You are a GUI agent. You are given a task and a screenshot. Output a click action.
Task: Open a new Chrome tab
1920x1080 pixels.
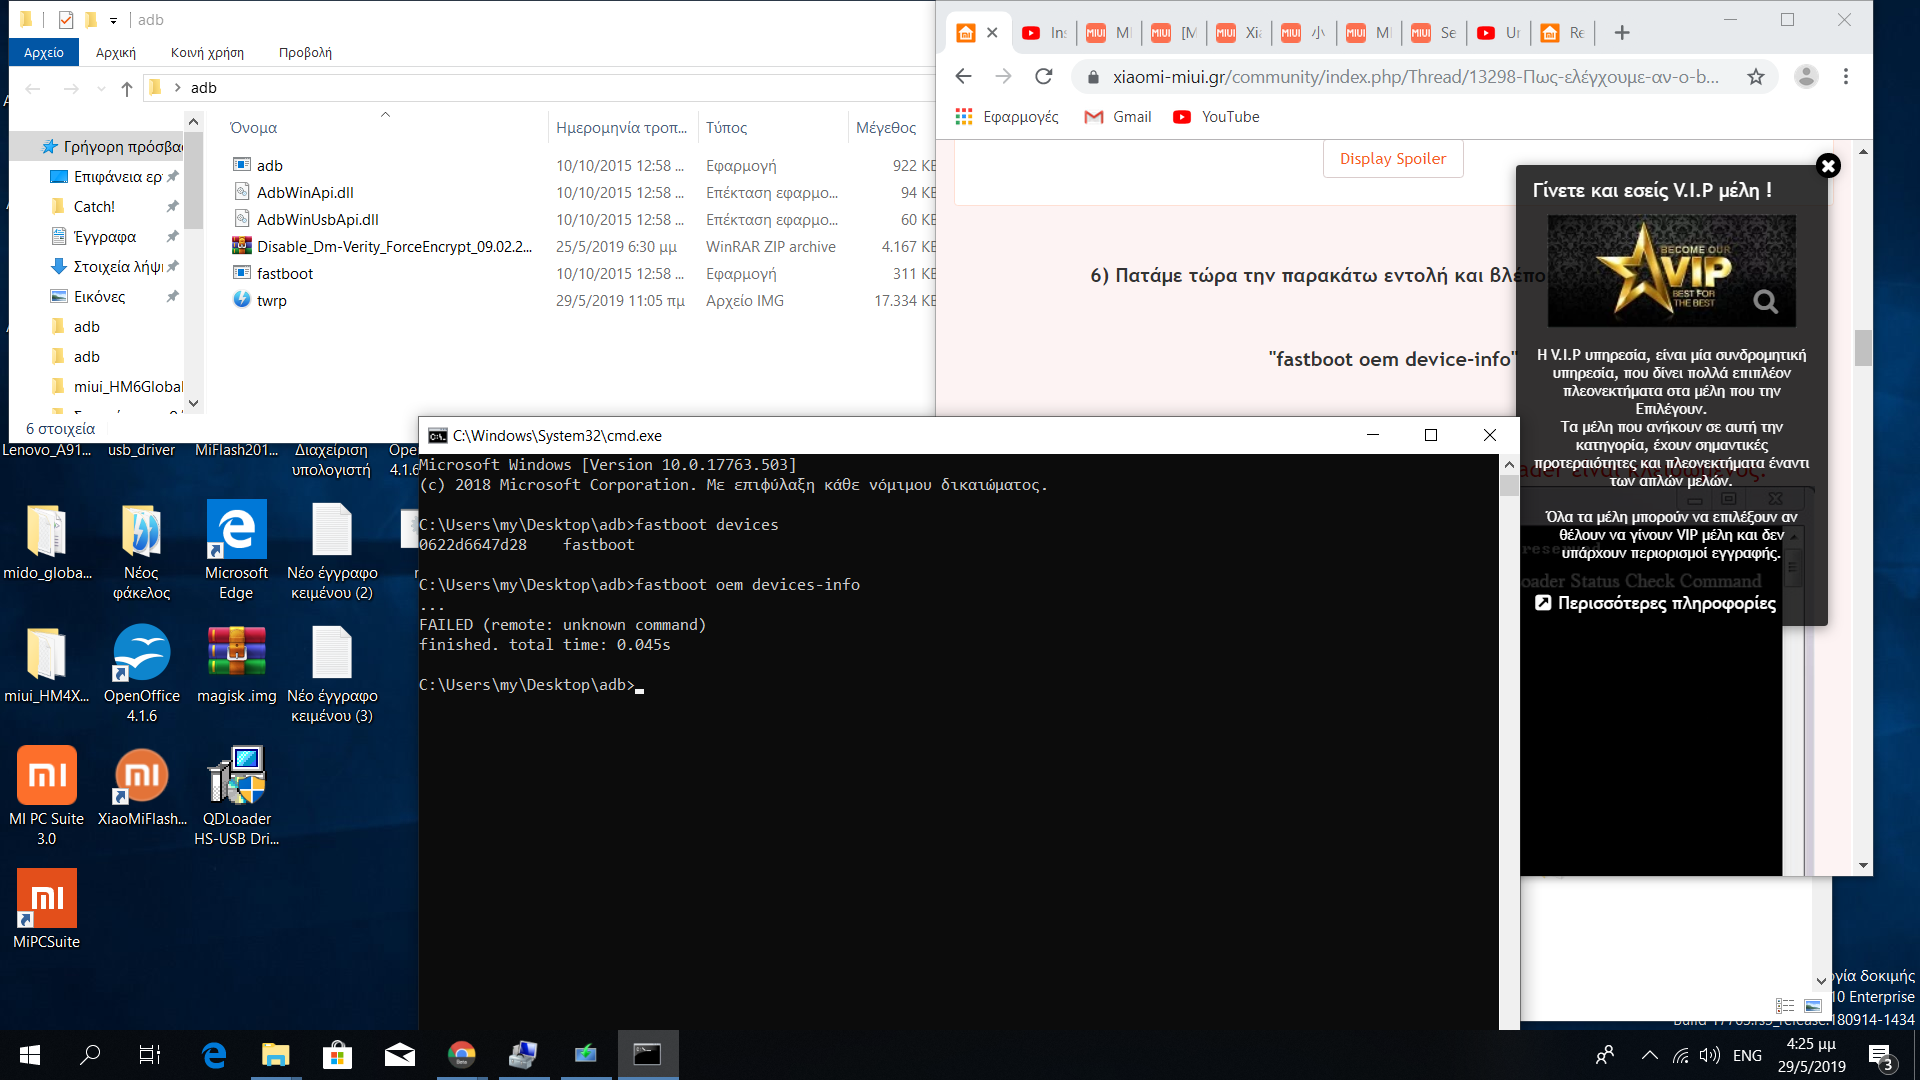(x=1622, y=33)
